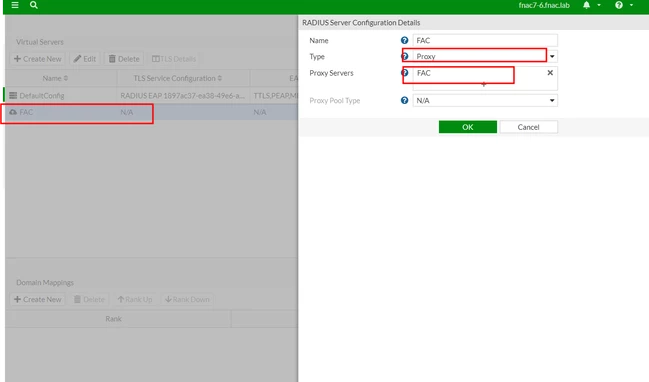649x382 pixels.
Task: Click the Rank Up button
Action: [135, 299]
